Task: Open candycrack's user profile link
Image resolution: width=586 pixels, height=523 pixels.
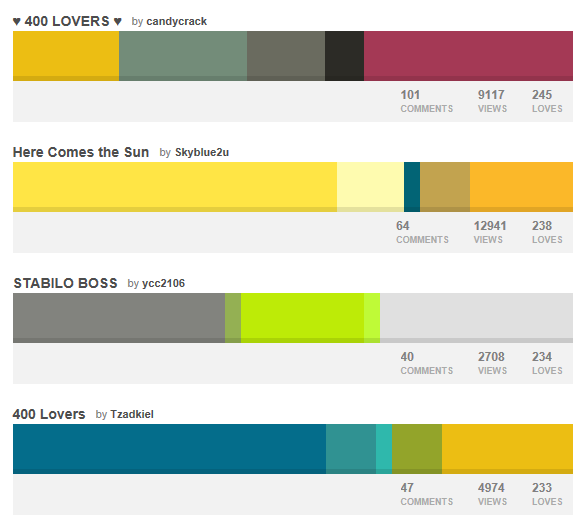Action: (x=176, y=21)
